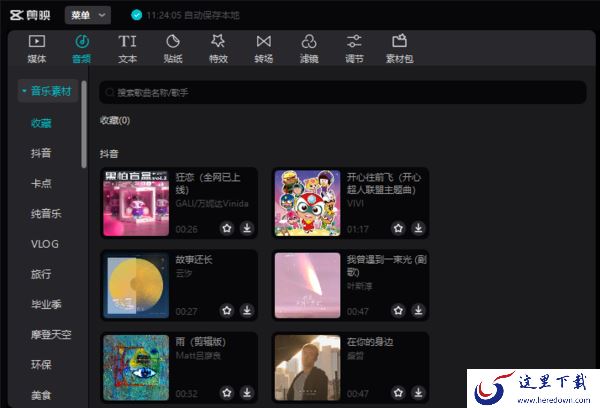Select the 毕业季 music category
Screen dimensions: 600x408
coord(46,304)
